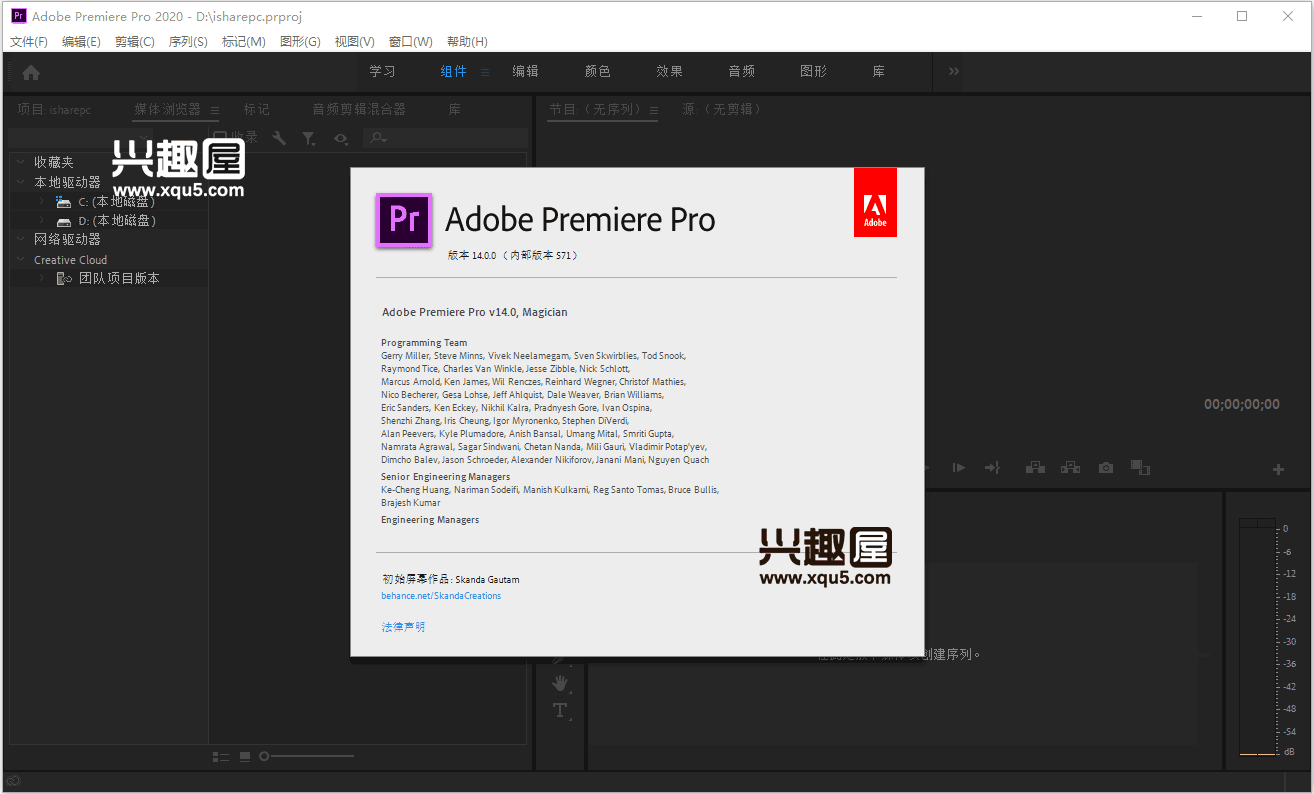Click the team project versions icon

(x=64, y=279)
